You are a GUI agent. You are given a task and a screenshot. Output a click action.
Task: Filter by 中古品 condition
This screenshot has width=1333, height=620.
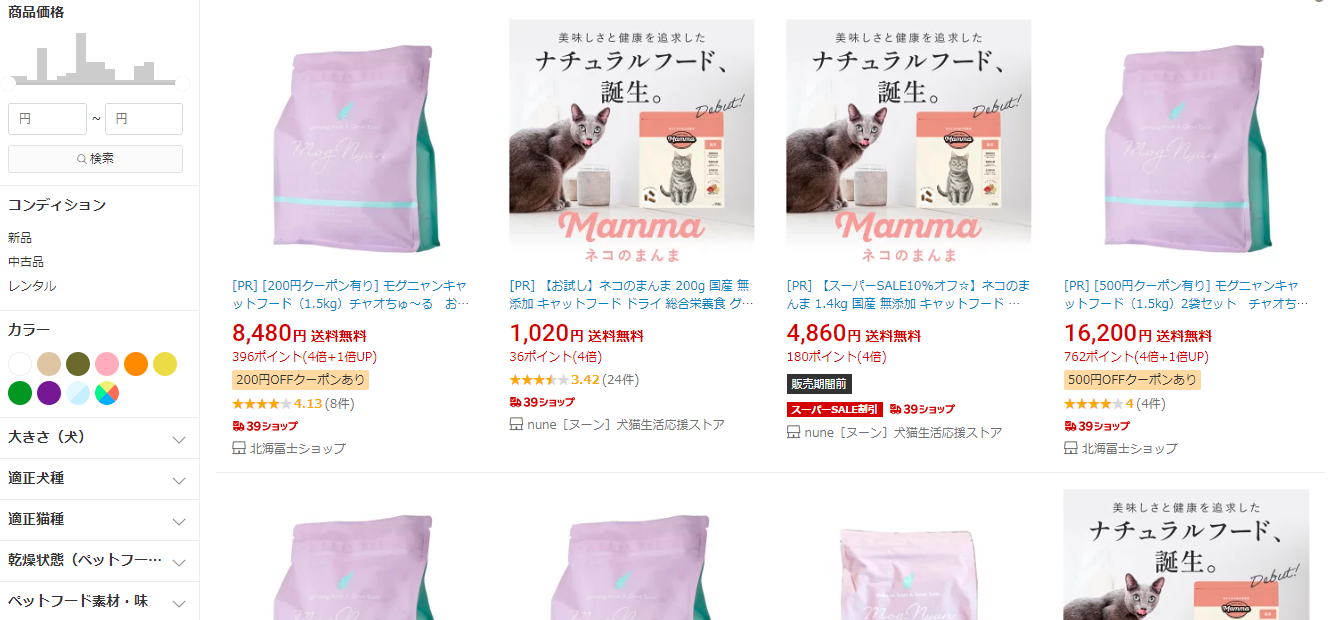click(26, 262)
